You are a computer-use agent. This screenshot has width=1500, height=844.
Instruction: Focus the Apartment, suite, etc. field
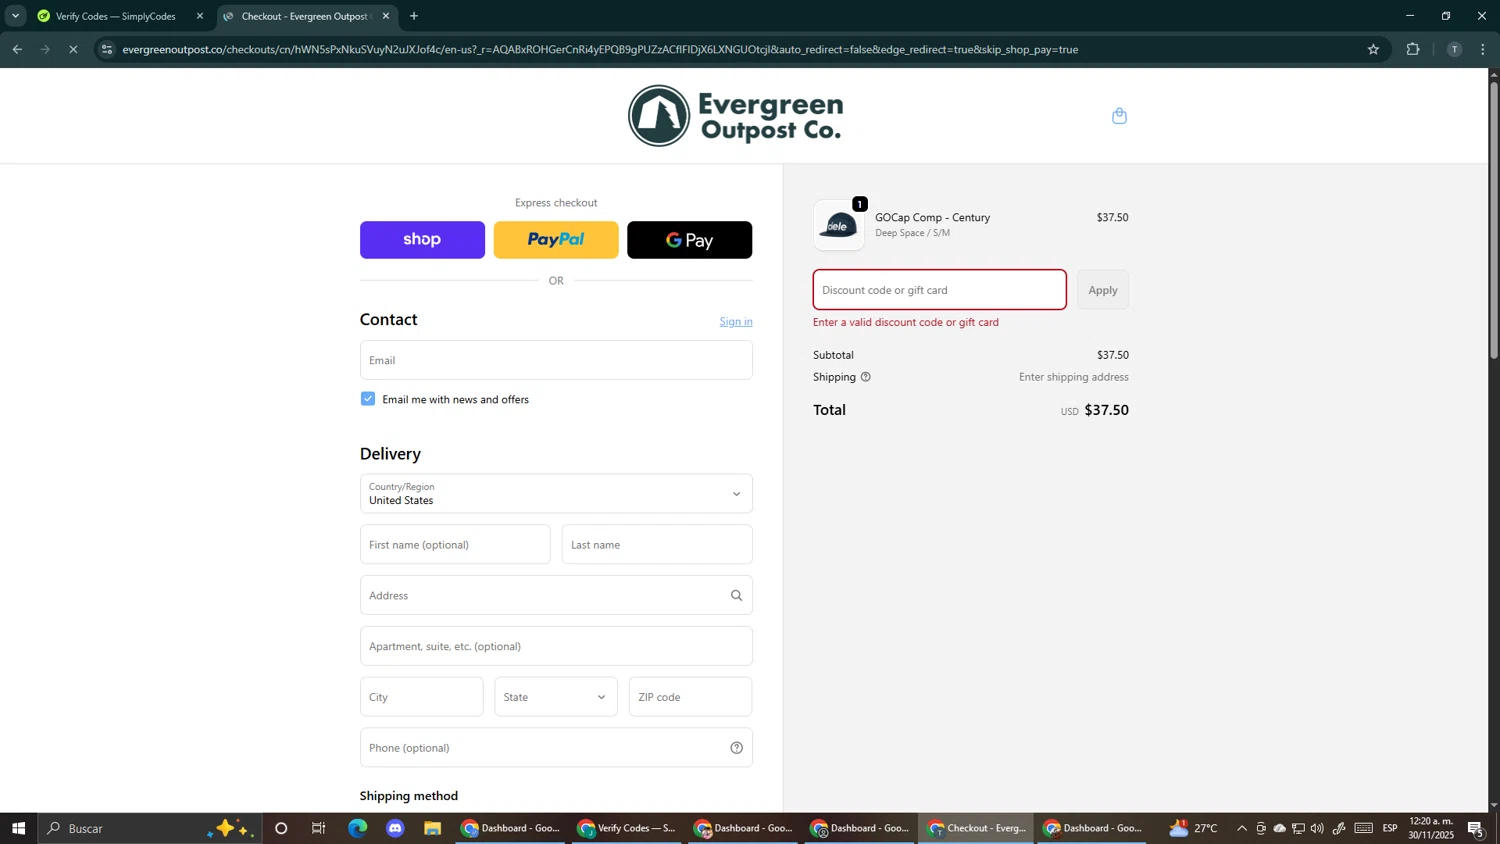(x=556, y=646)
